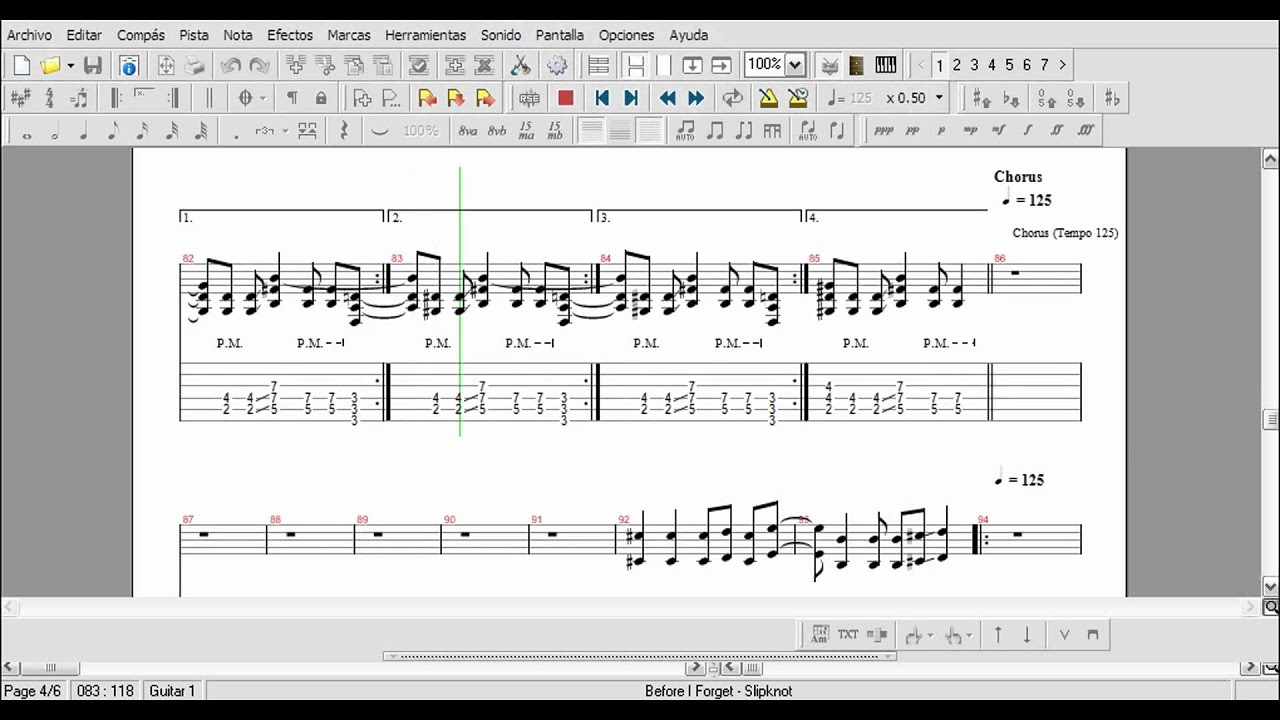Screen dimensions: 1280x720
Task: Expand the open file folder dropdown arrow
Action: [70, 66]
